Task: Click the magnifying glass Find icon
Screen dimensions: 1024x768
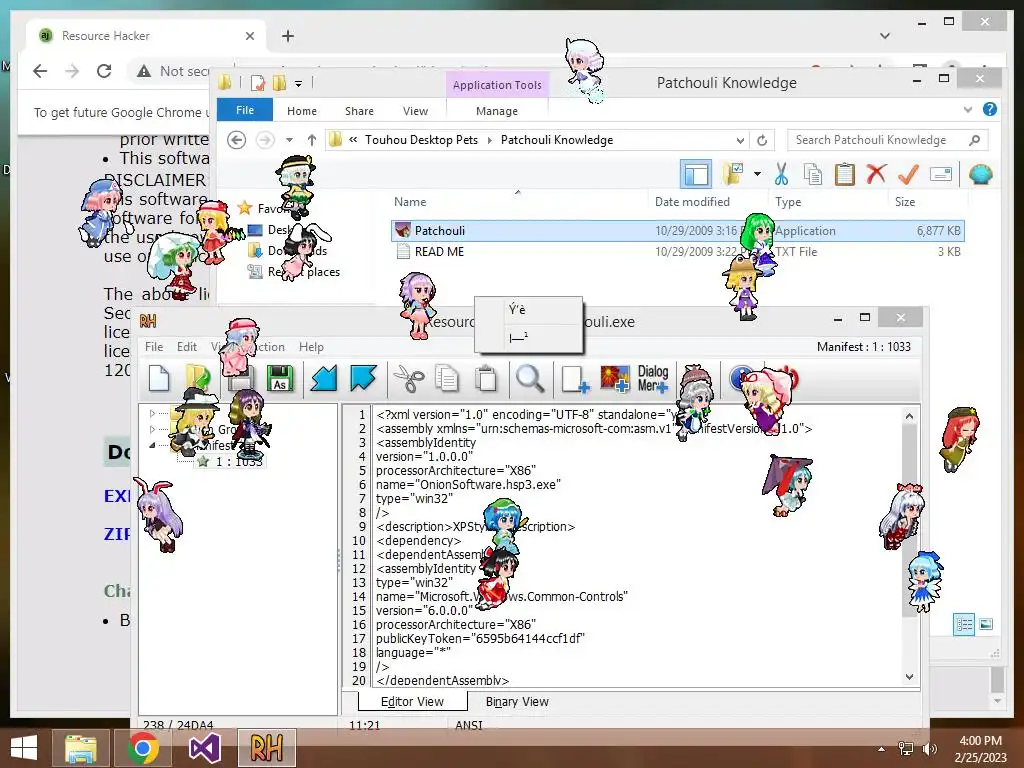Action: pos(530,378)
